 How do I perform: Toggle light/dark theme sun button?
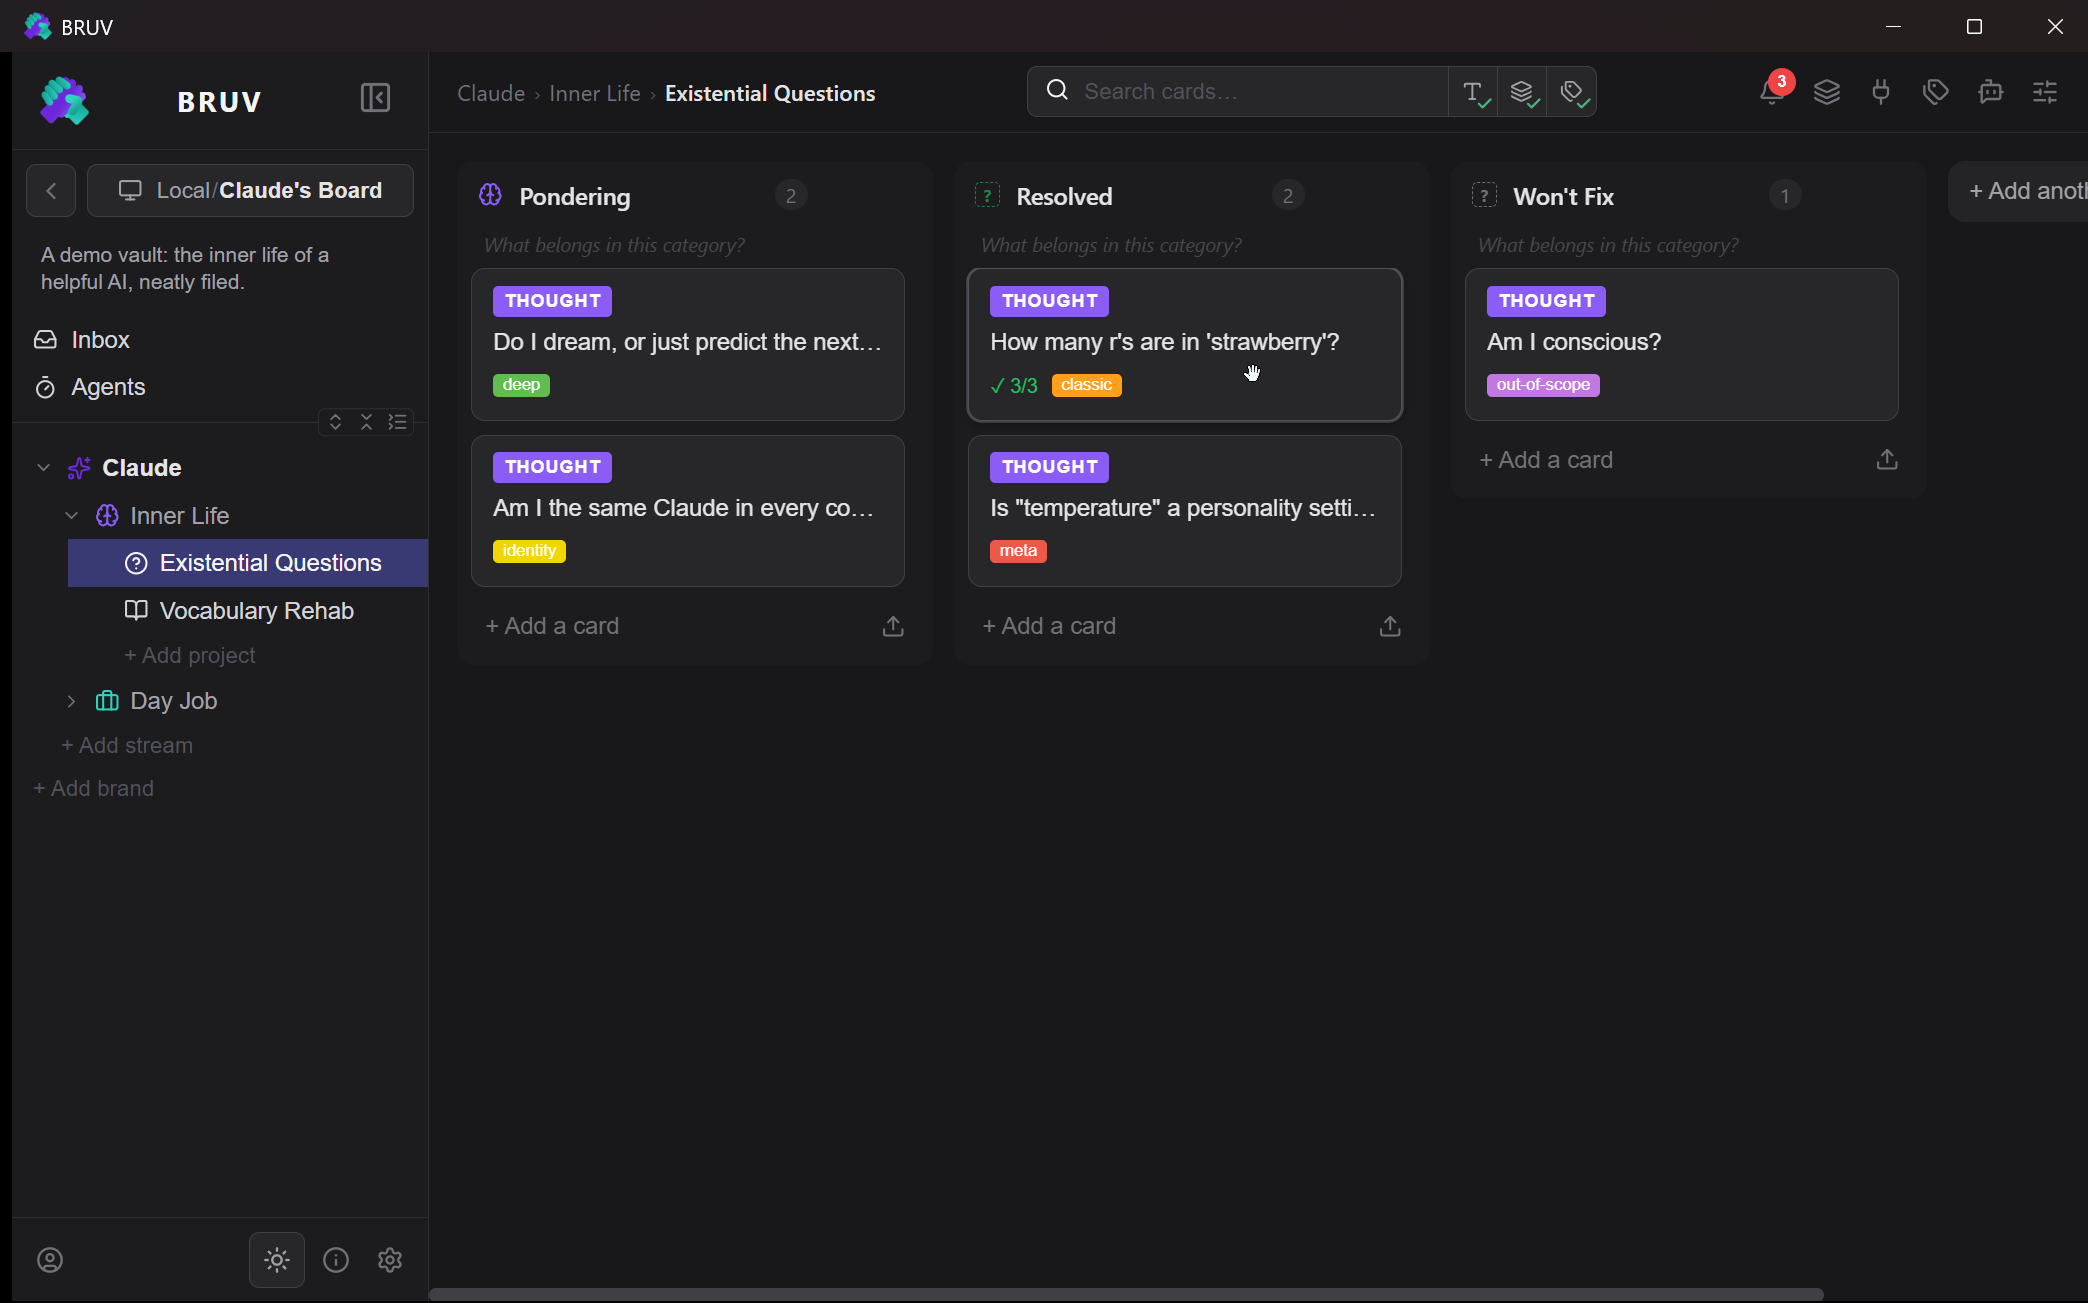[277, 1260]
